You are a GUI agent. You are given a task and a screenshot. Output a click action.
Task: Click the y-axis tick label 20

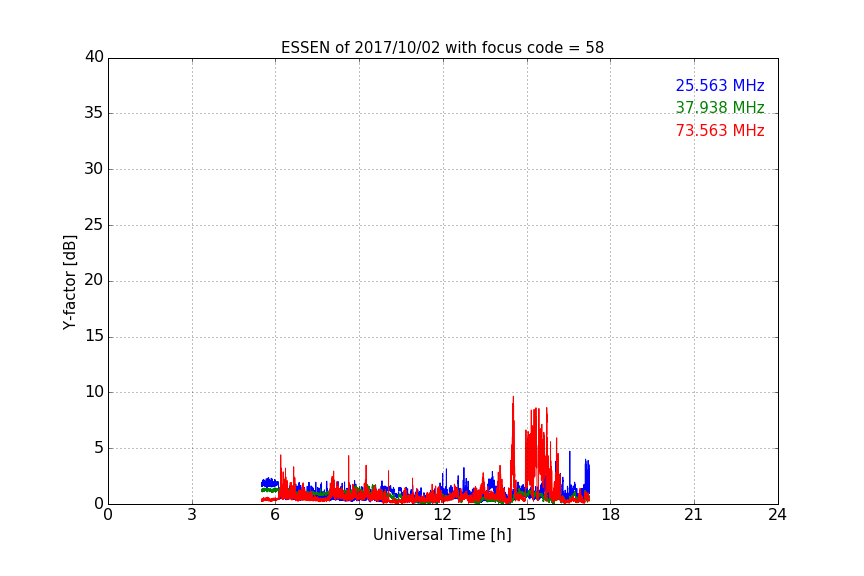coord(94,280)
